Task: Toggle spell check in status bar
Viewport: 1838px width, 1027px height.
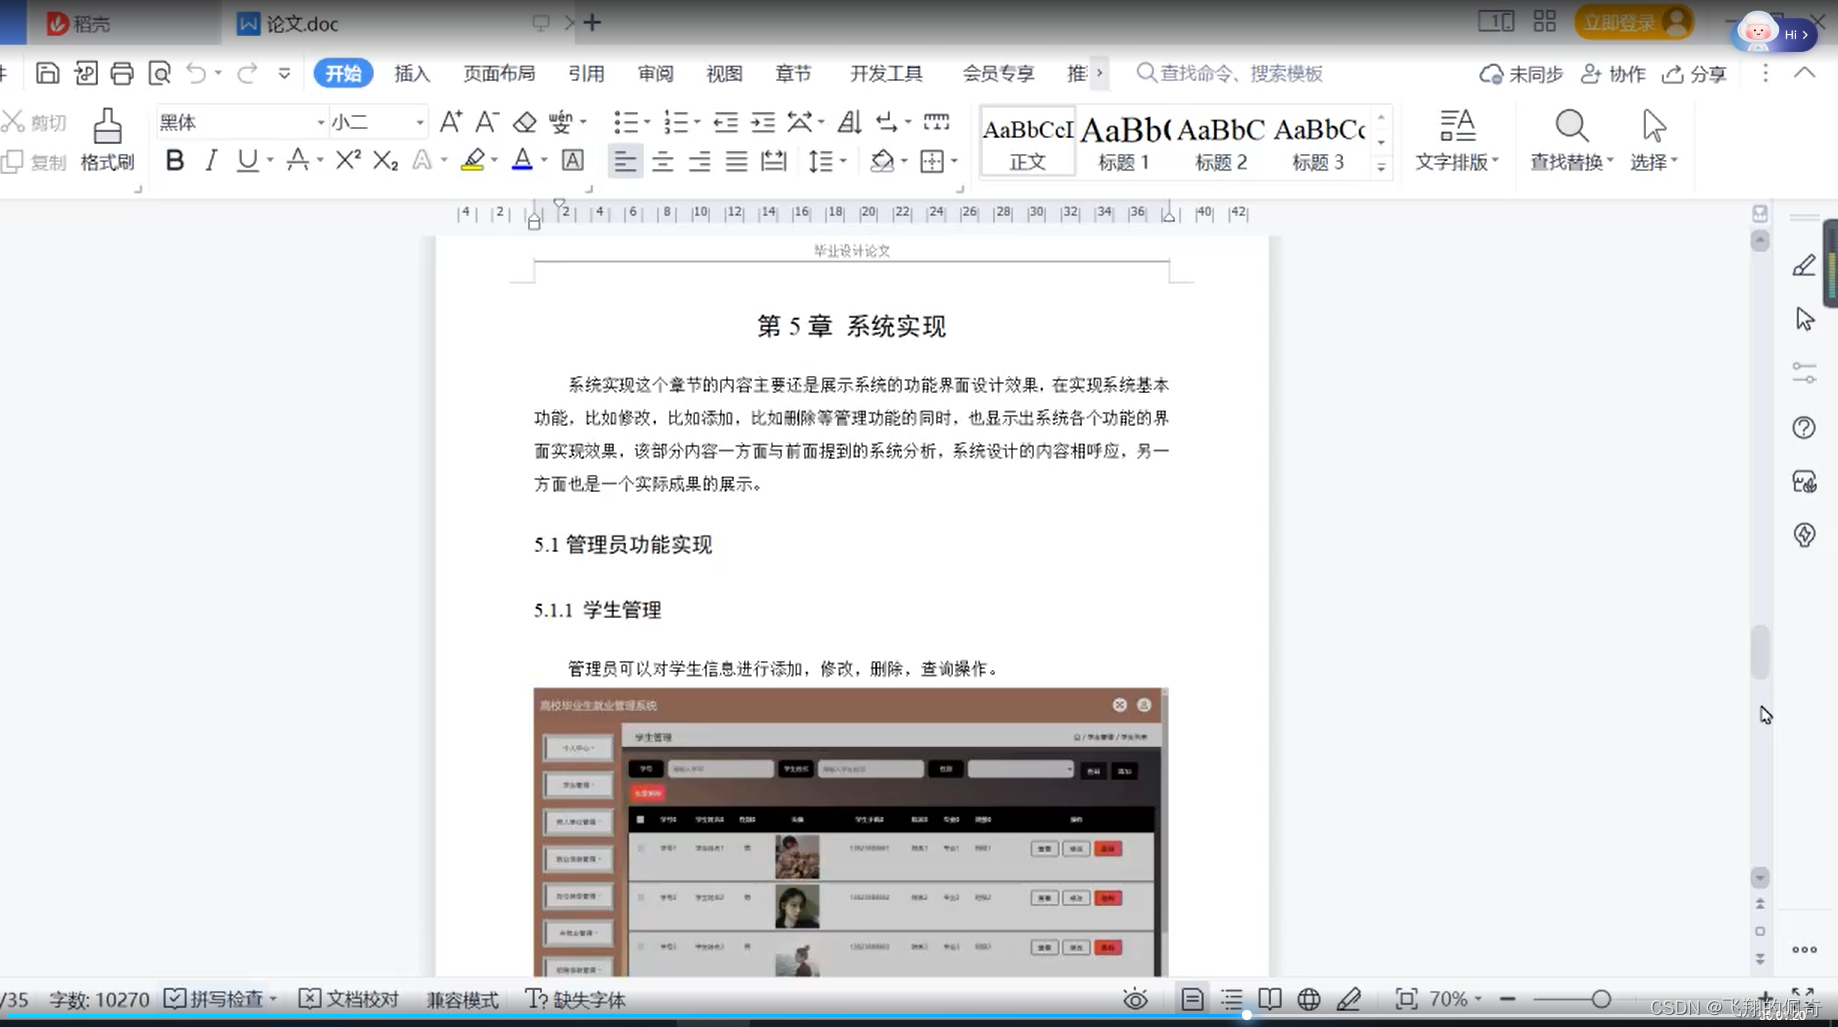Action: tap(214, 999)
